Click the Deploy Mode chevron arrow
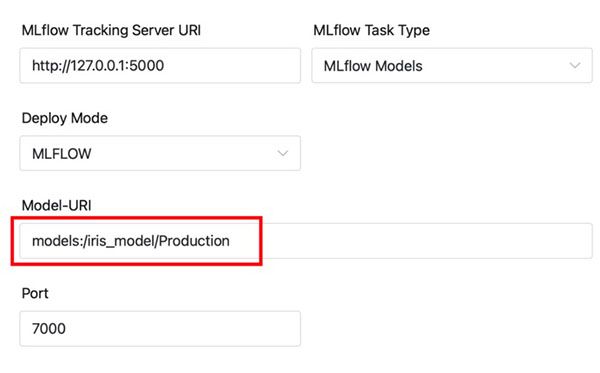The height and width of the screenshot is (373, 600). pyautogui.click(x=282, y=153)
